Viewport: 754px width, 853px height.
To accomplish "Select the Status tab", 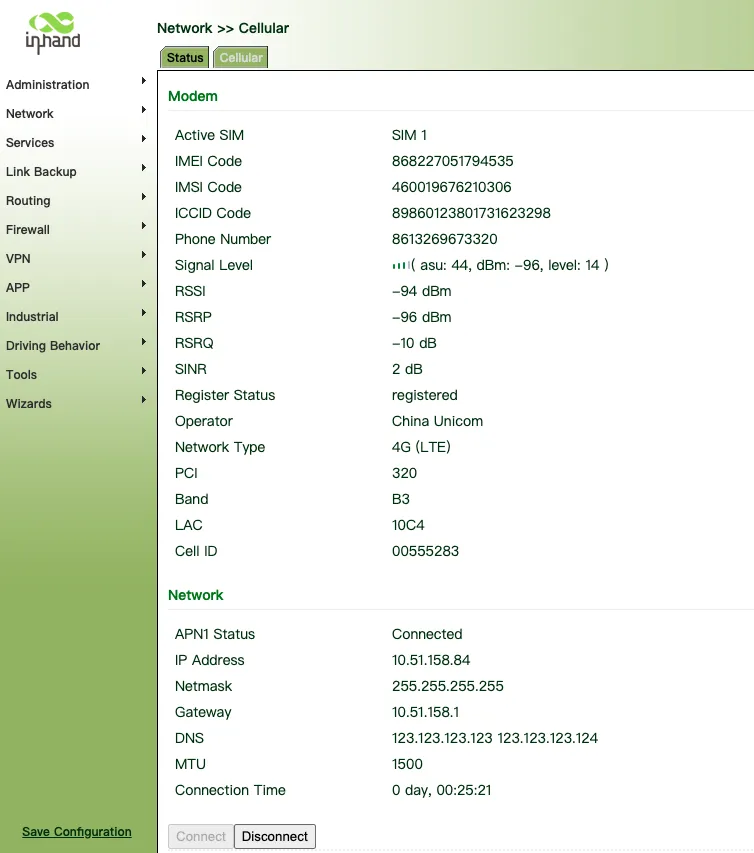I will pyautogui.click(x=185, y=58).
